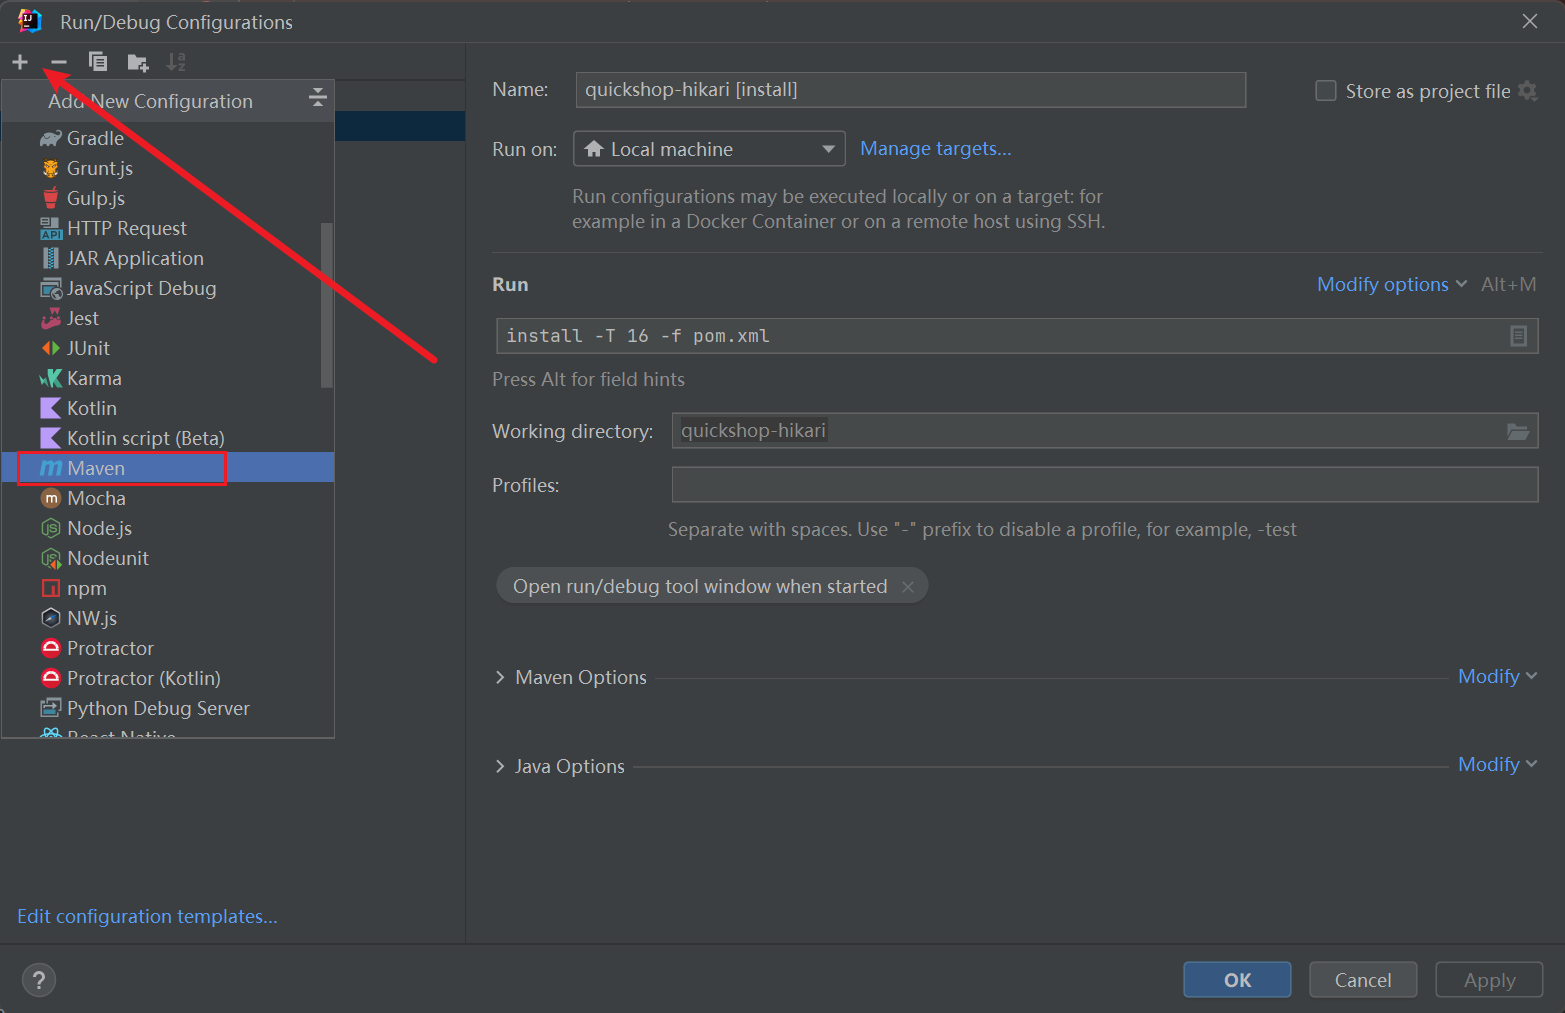Screen dimensions: 1565x1013
Task: Click the Profiles input field
Action: 1105,485
